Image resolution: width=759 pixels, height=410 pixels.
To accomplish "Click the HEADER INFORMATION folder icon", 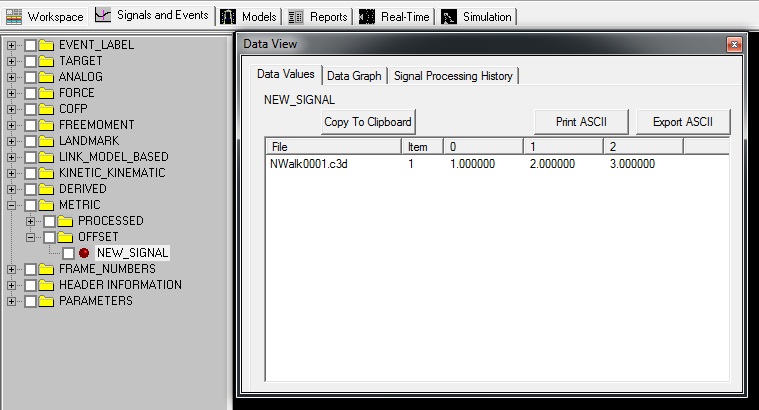I will (46, 285).
